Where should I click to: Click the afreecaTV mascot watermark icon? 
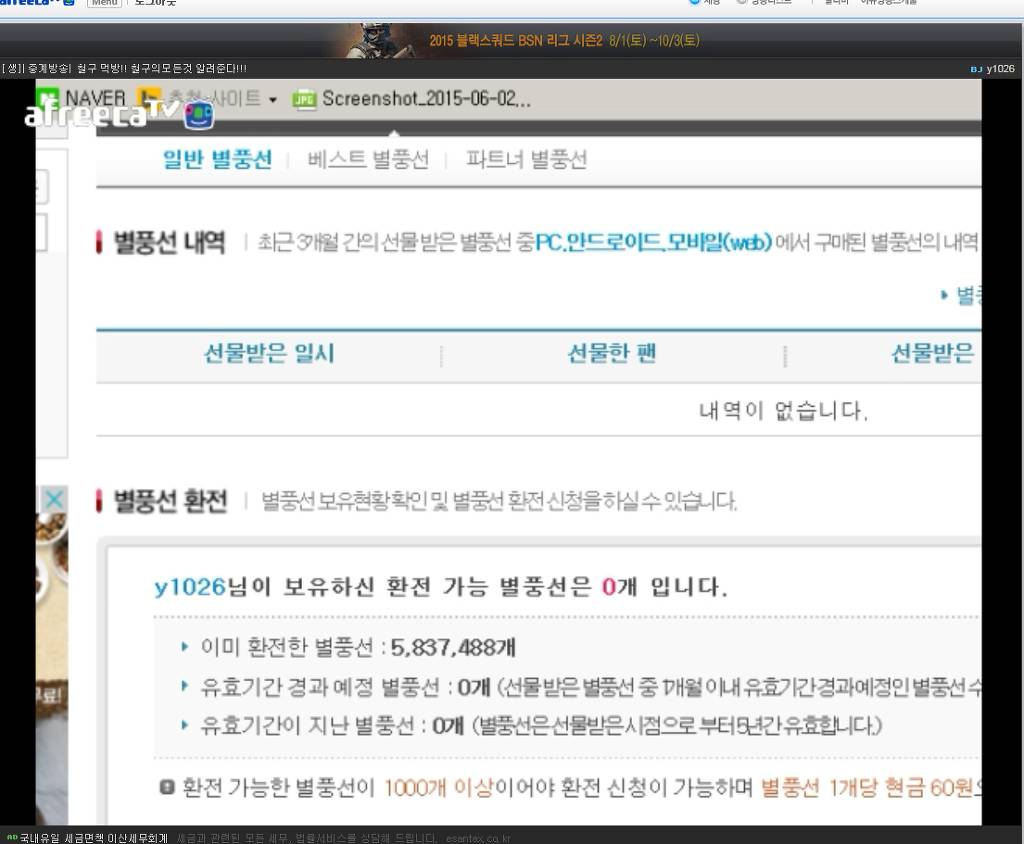[198, 115]
